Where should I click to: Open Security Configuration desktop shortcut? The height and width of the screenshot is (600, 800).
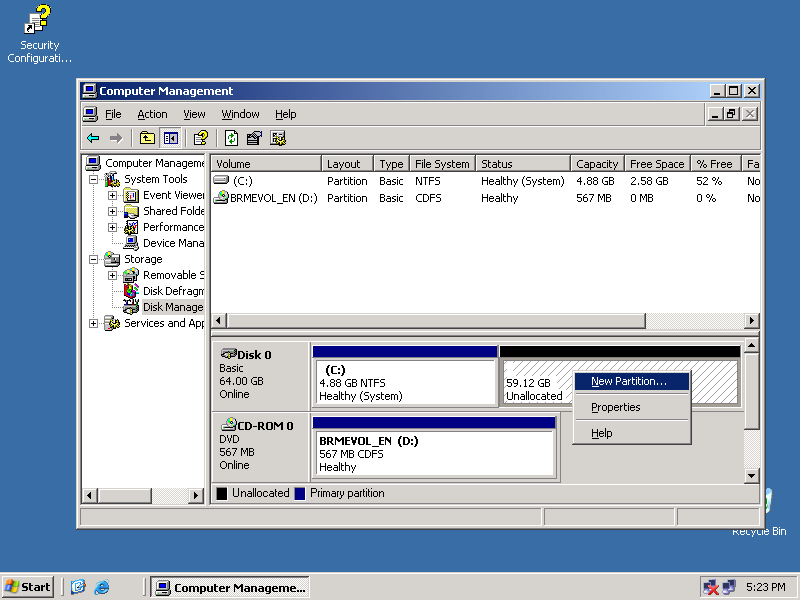39,34
